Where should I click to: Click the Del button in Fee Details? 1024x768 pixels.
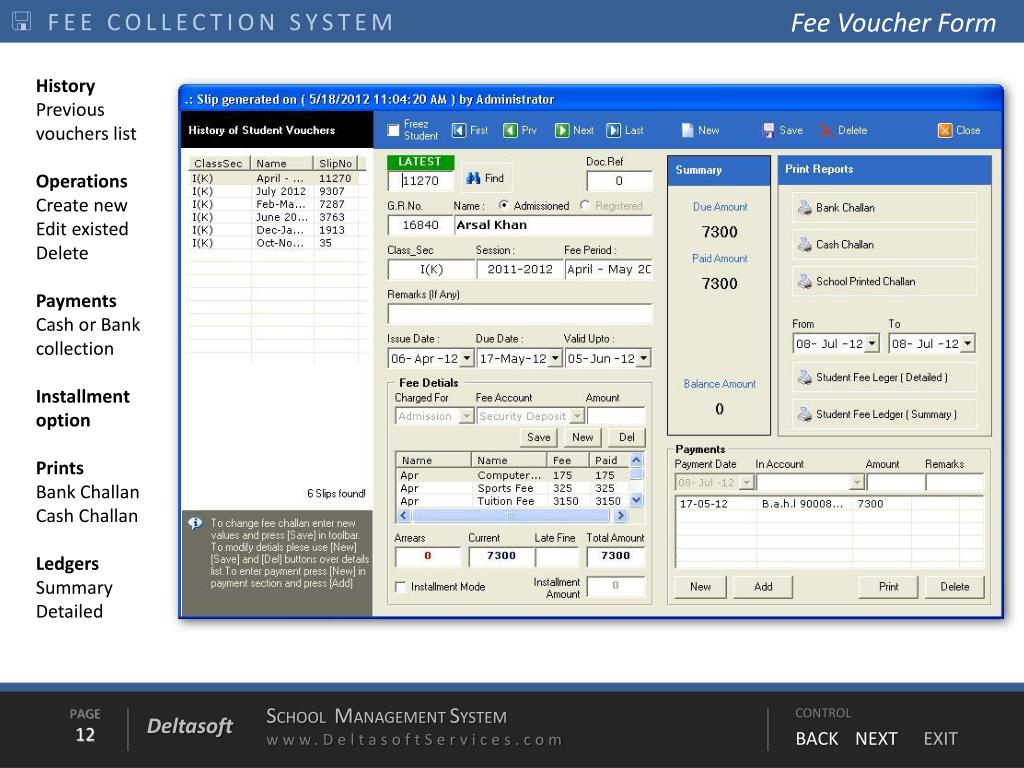click(626, 437)
